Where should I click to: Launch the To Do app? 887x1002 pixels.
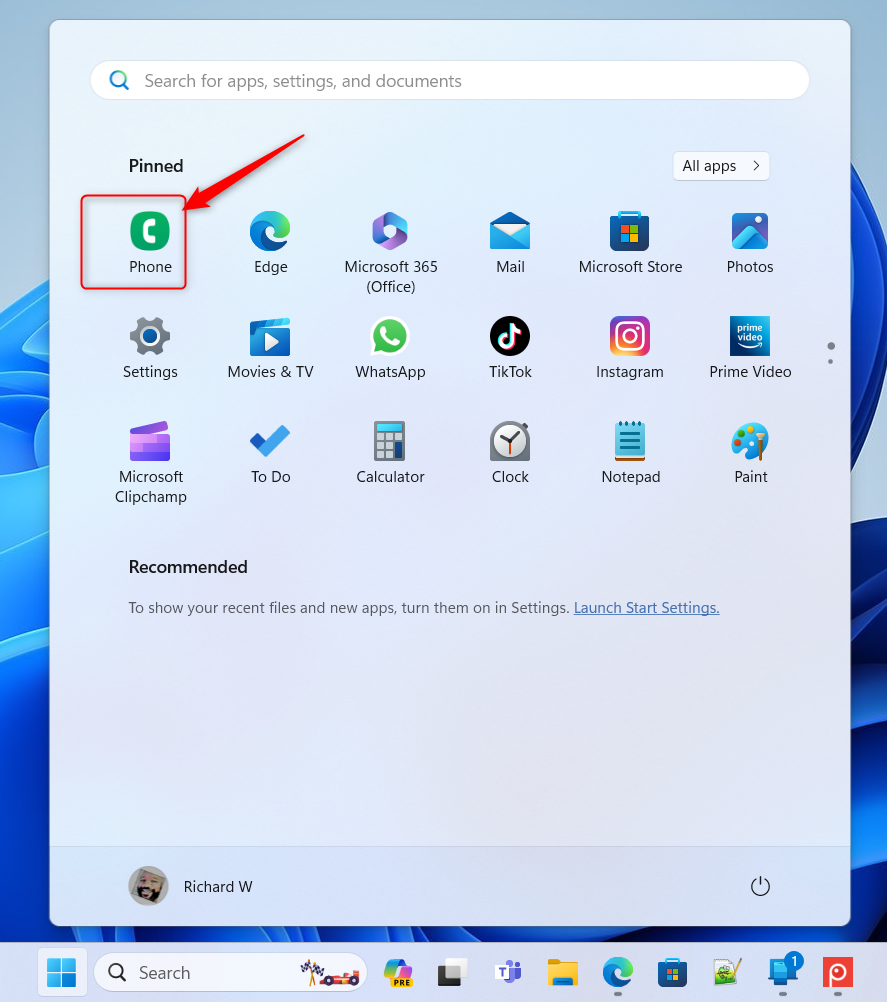(x=270, y=453)
